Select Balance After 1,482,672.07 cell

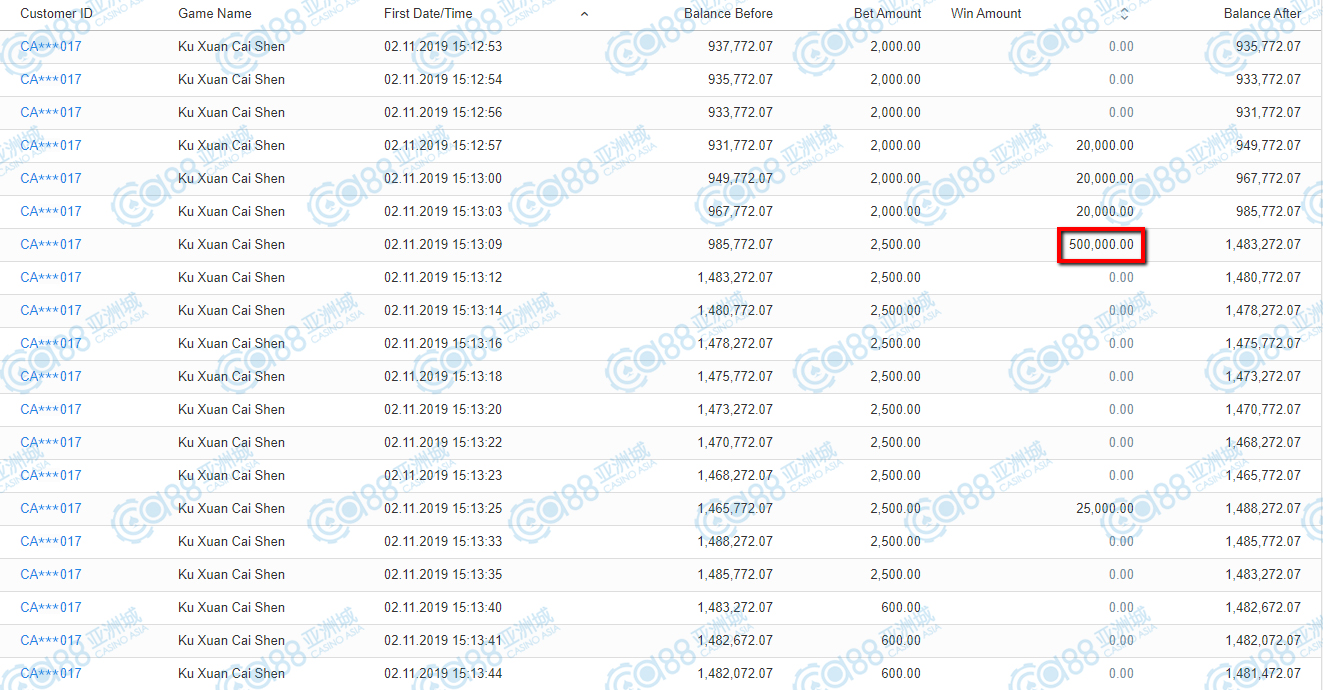pyautogui.click(x=1263, y=607)
